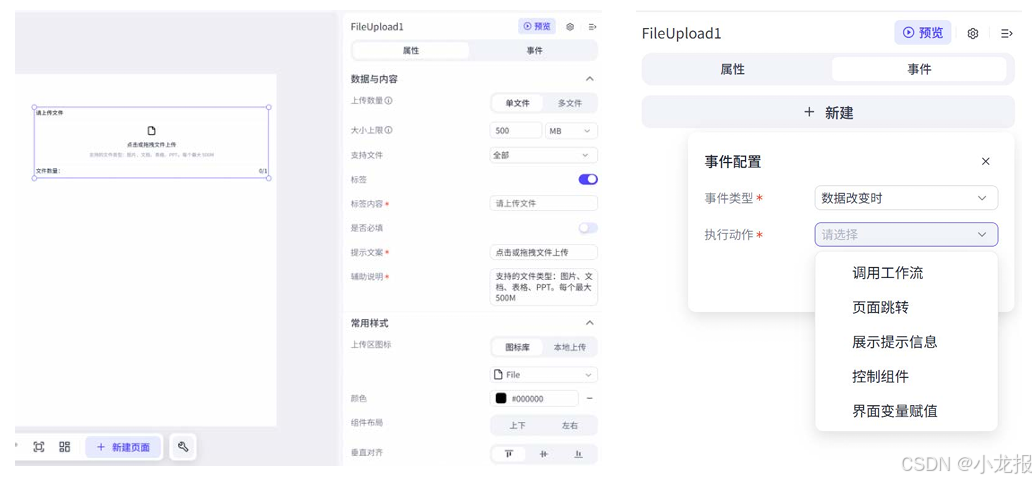Set component layout to 左右
This screenshot has width=1036, height=482.
coord(570,426)
